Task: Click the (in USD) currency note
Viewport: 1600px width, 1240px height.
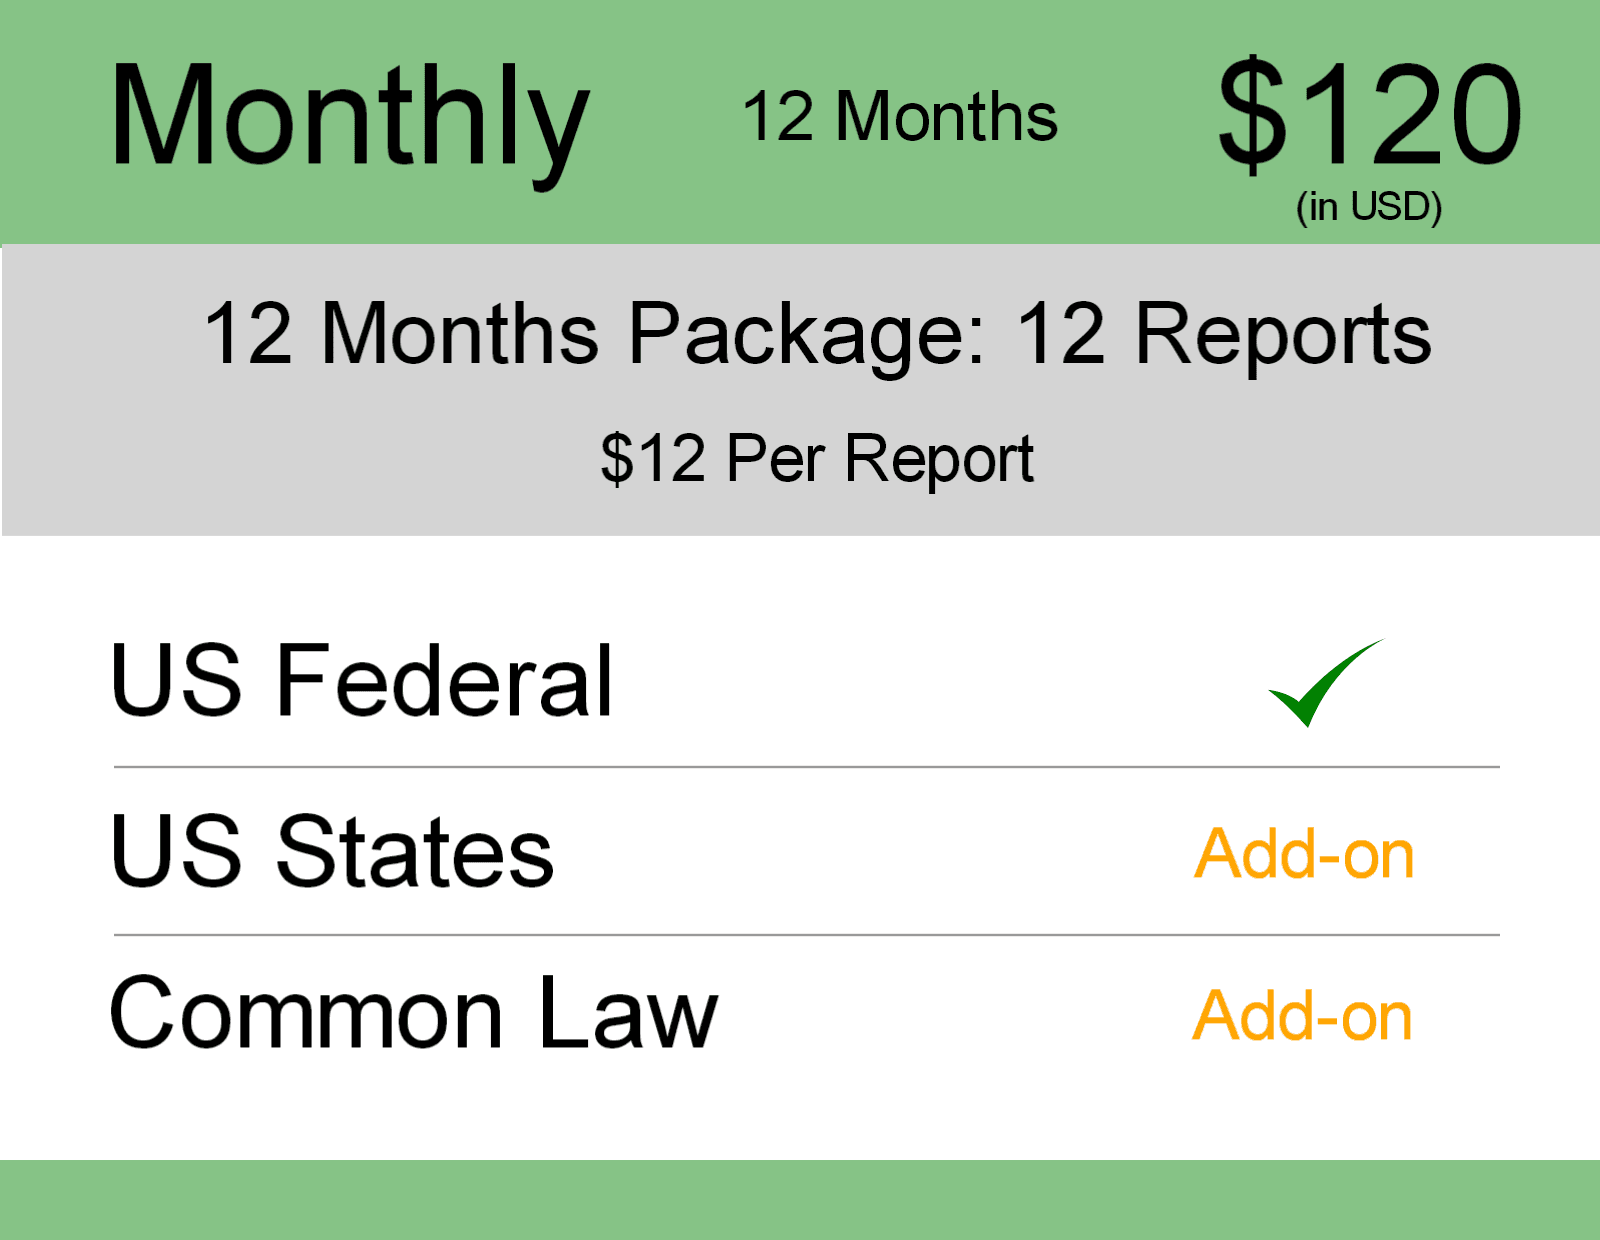Action: [x=1369, y=207]
